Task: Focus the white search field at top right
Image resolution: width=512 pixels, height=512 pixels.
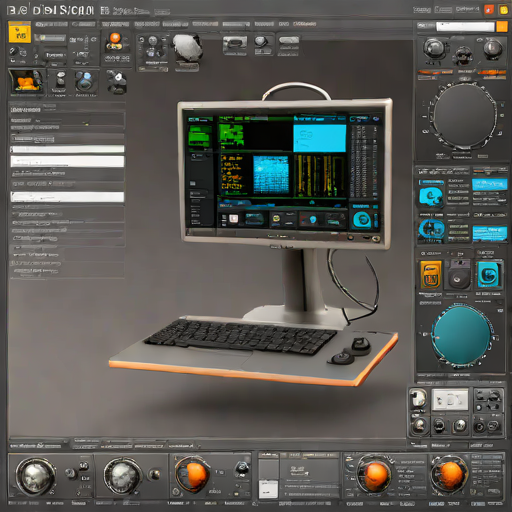Action: coord(465,27)
